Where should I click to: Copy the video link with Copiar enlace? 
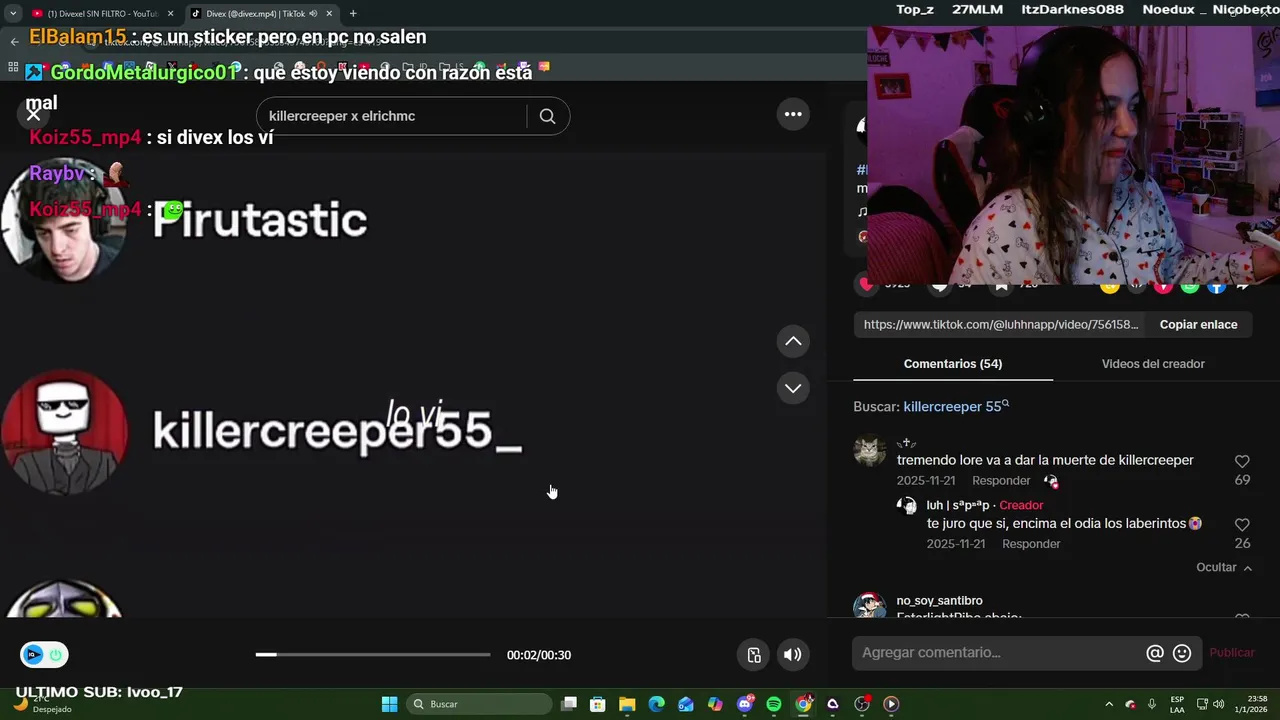pyautogui.click(x=1198, y=324)
